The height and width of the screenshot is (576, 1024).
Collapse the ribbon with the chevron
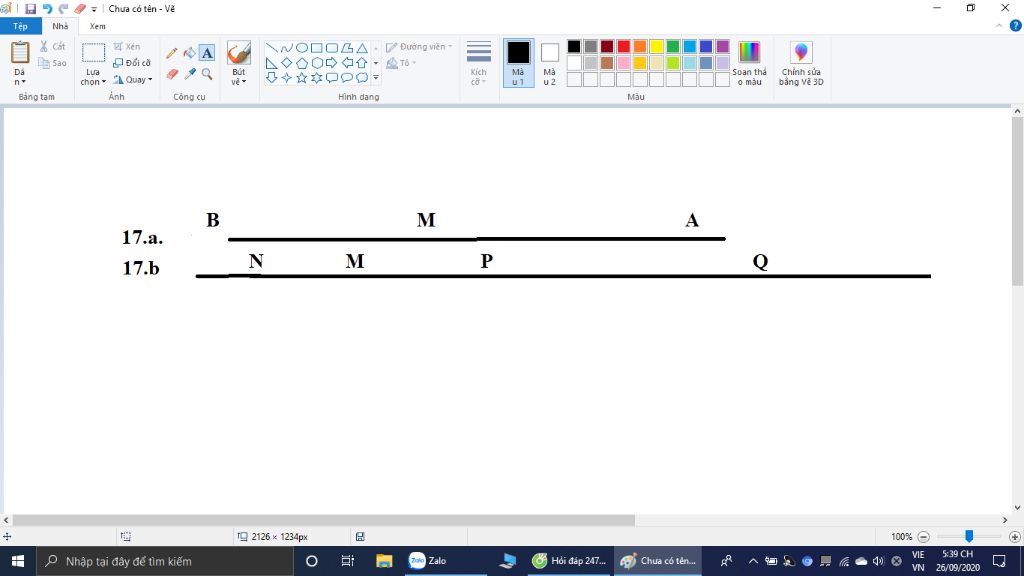(999, 25)
